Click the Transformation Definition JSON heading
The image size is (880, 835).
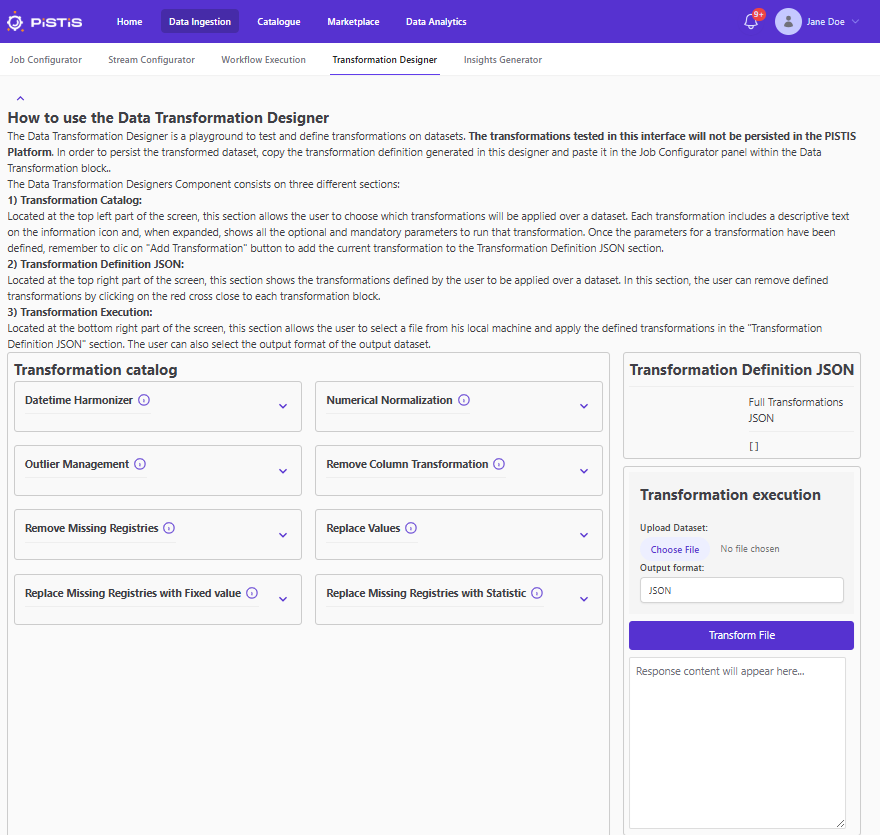[741, 370]
